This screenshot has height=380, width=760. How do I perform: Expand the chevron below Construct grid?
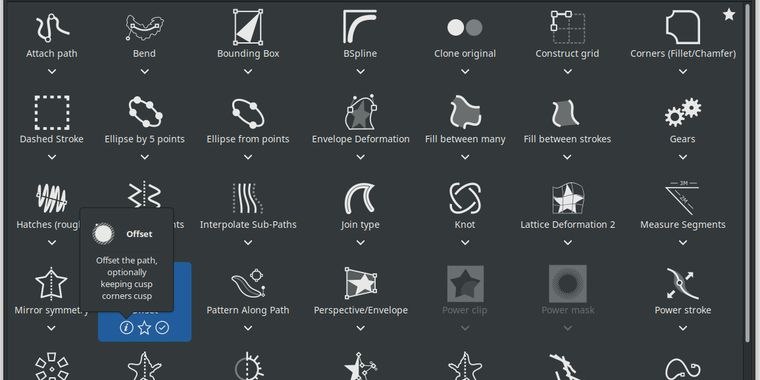(x=568, y=72)
